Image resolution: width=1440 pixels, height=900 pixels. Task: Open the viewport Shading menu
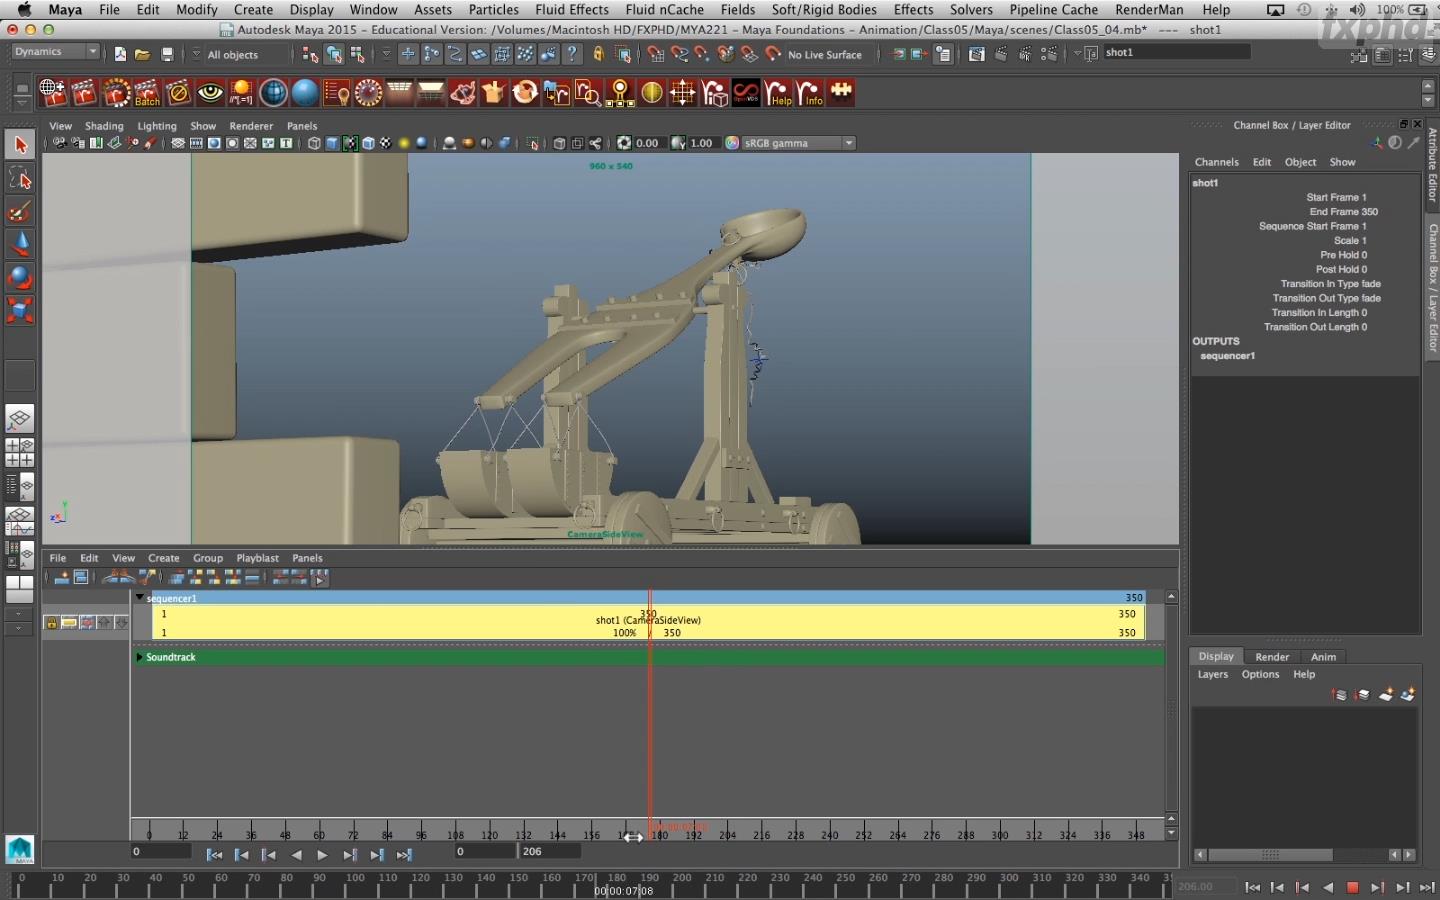pyautogui.click(x=104, y=126)
